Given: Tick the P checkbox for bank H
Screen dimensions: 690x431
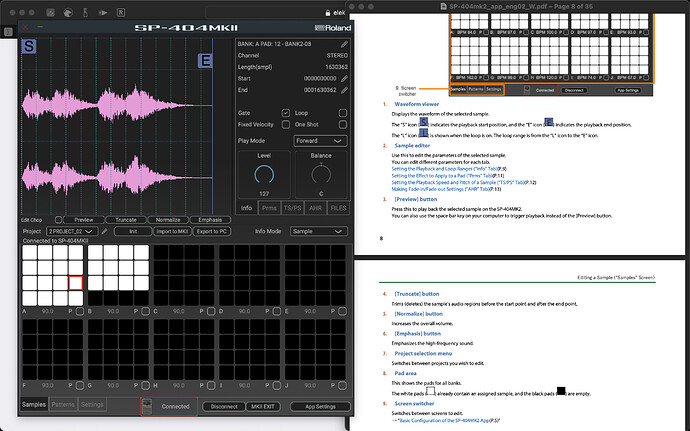Looking at the screenshot, I should pos(211,385).
